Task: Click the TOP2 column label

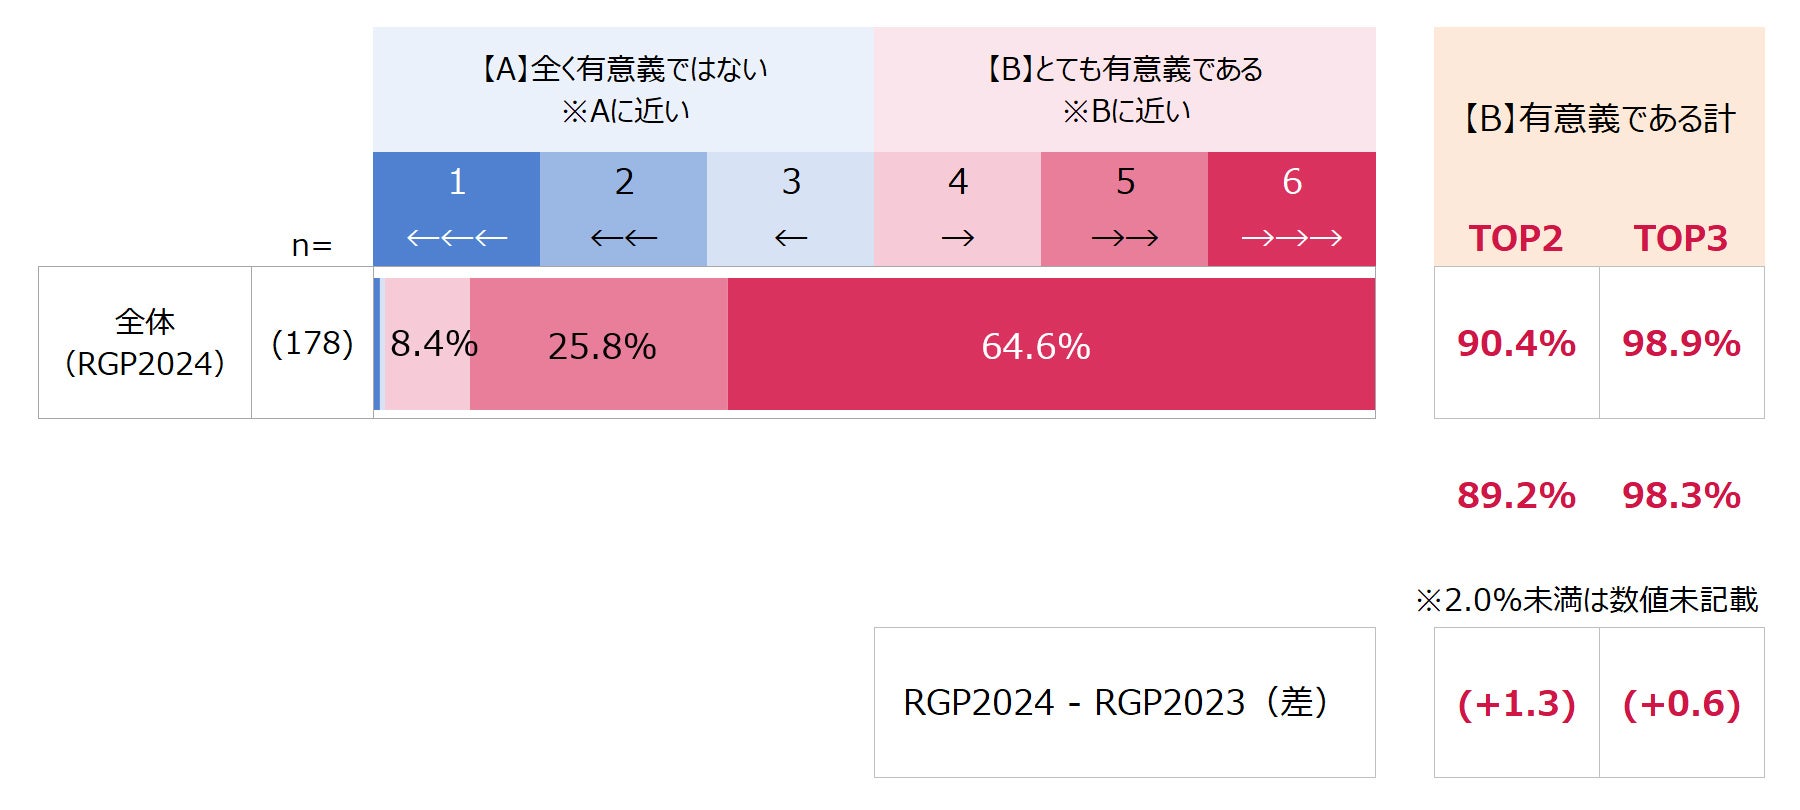Action: pos(1516,239)
